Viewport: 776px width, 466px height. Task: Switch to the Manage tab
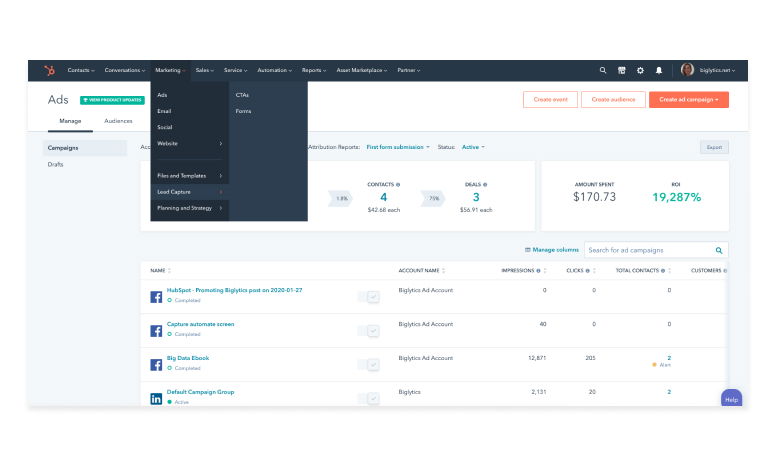pos(70,121)
